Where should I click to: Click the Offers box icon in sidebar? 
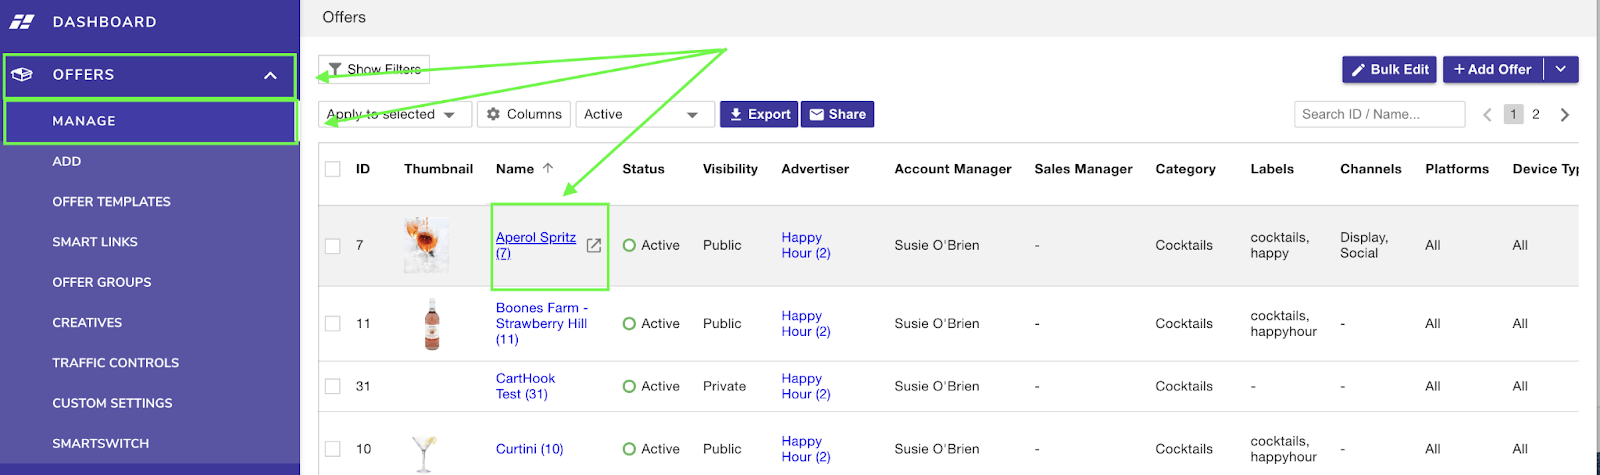click(x=22, y=75)
